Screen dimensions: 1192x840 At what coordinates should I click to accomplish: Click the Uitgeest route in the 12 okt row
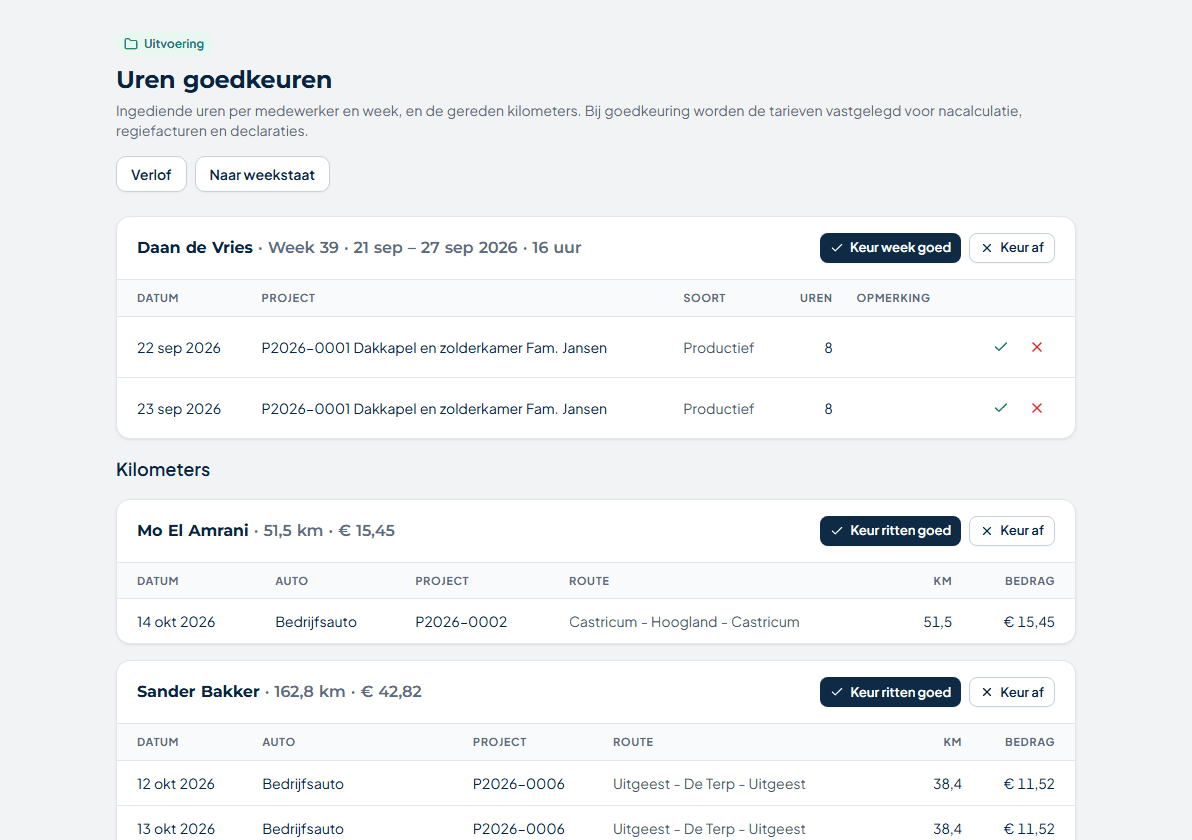(709, 784)
